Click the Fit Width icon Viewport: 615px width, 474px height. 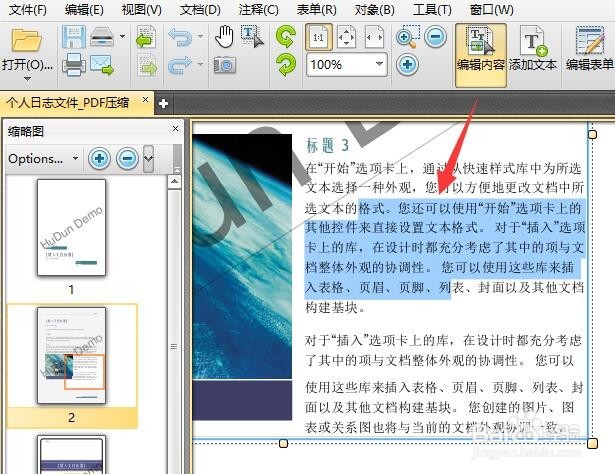(x=374, y=37)
